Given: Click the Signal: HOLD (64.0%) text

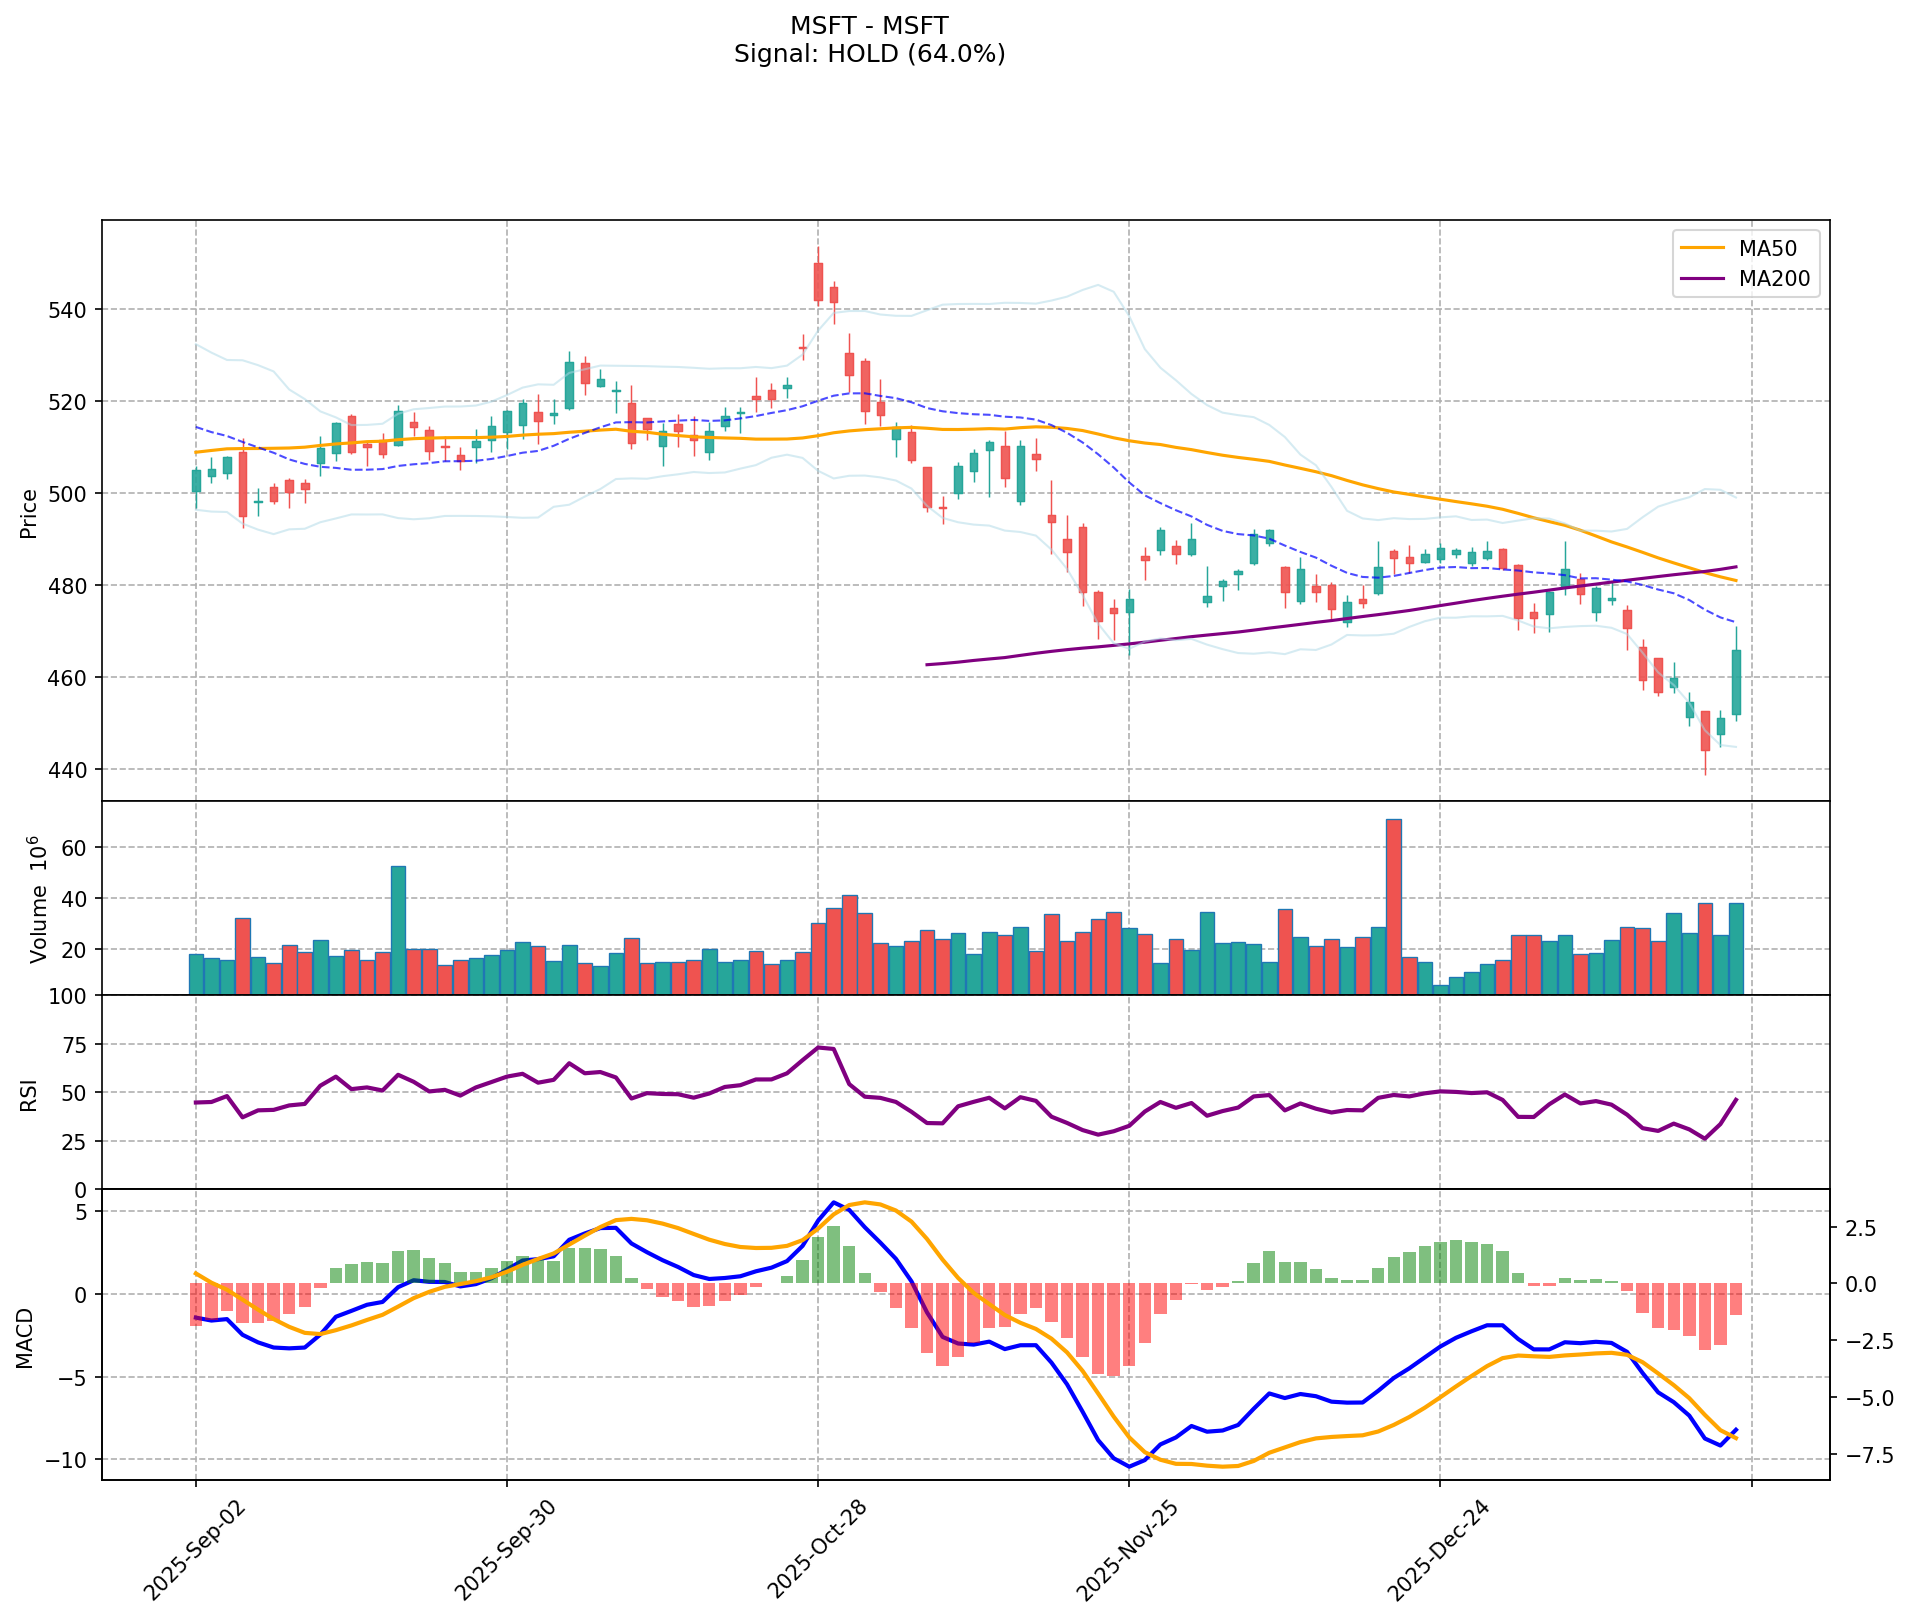Looking at the screenshot, I should [x=868, y=54].
